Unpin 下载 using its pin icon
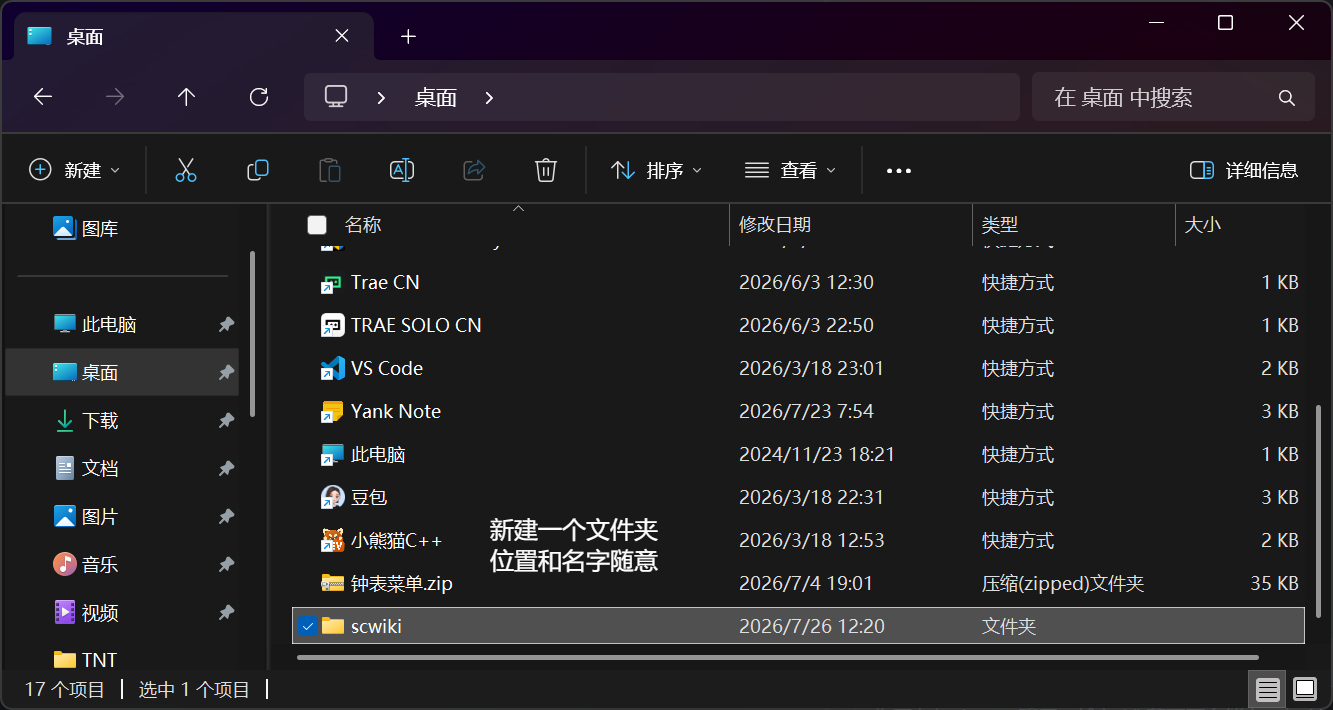 click(226, 421)
